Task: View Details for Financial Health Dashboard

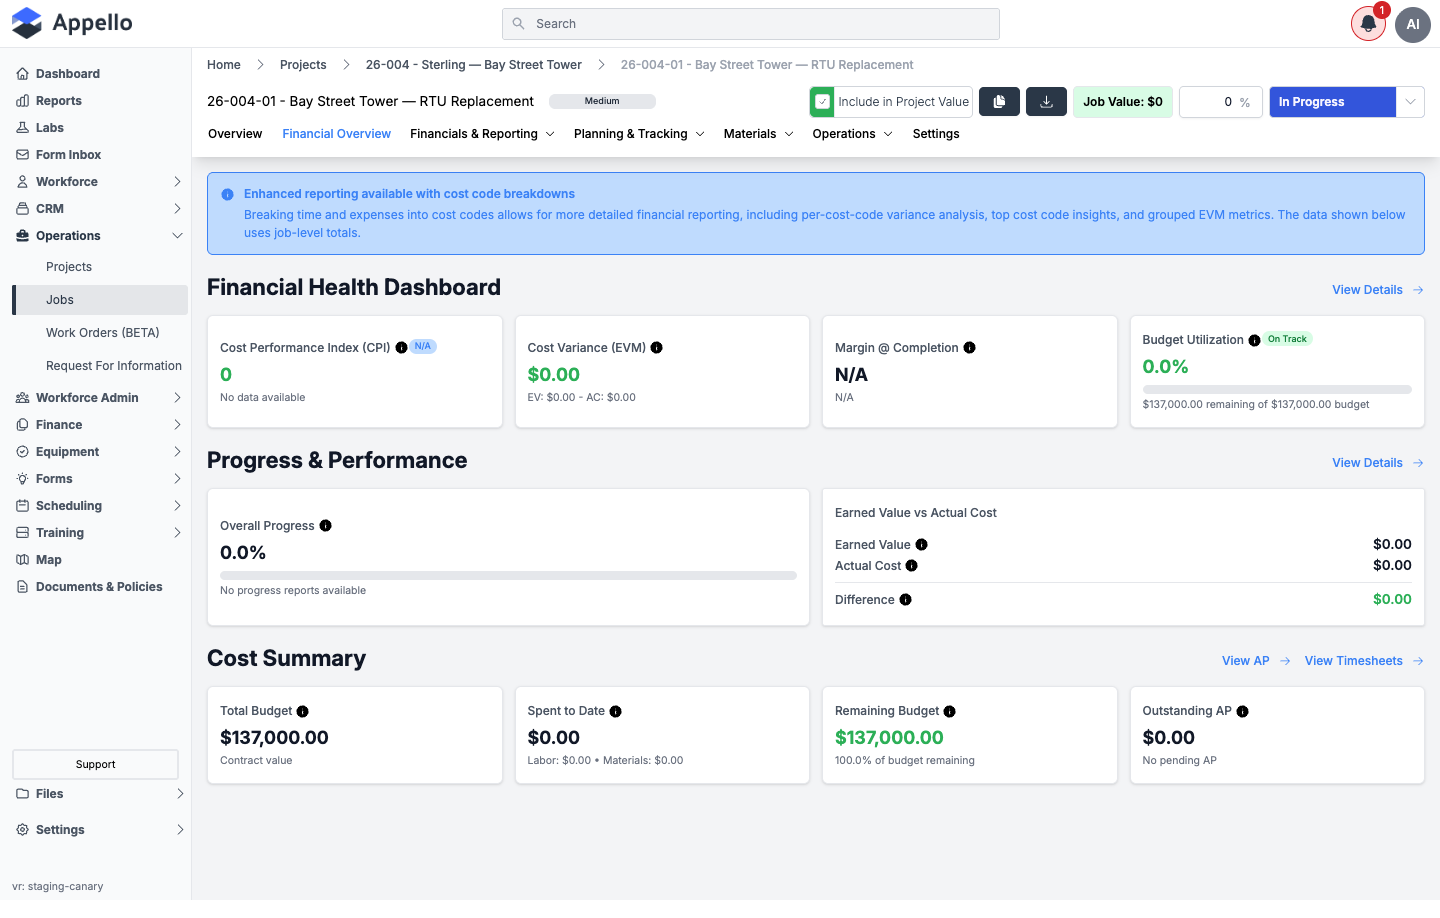Action: tap(1378, 290)
